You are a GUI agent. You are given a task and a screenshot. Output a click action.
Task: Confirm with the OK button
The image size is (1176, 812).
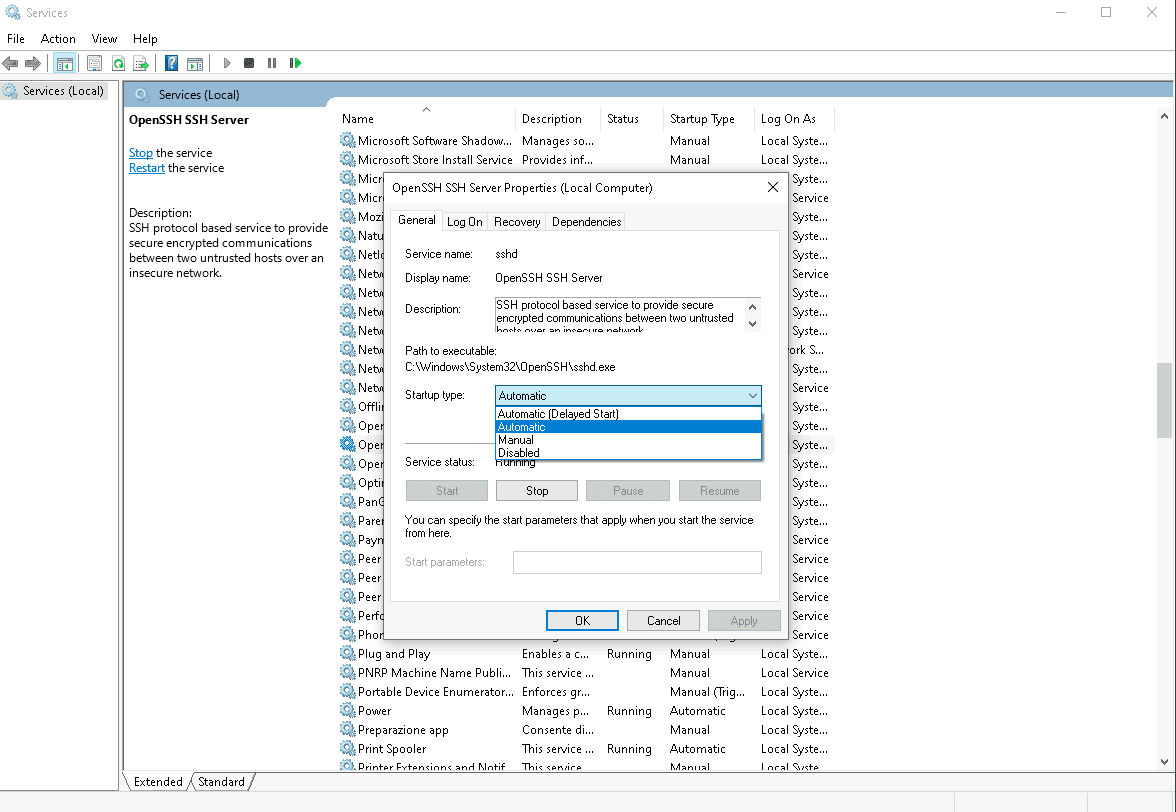[582, 621]
